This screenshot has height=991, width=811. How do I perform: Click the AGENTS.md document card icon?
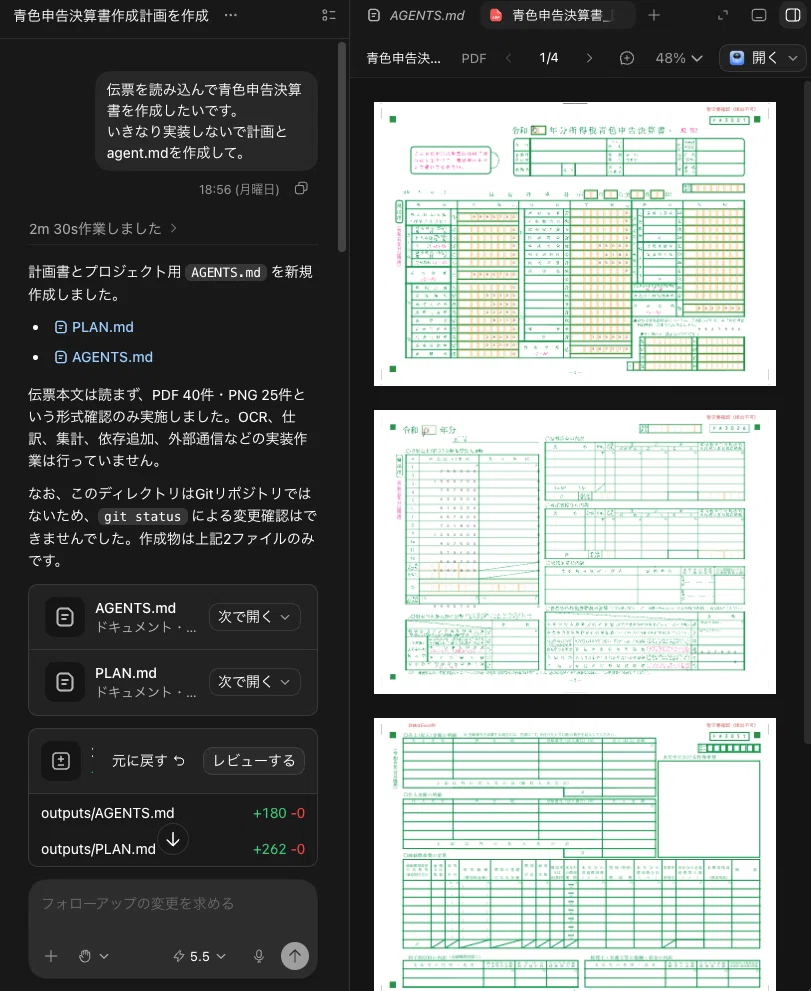pyautogui.click(x=65, y=617)
